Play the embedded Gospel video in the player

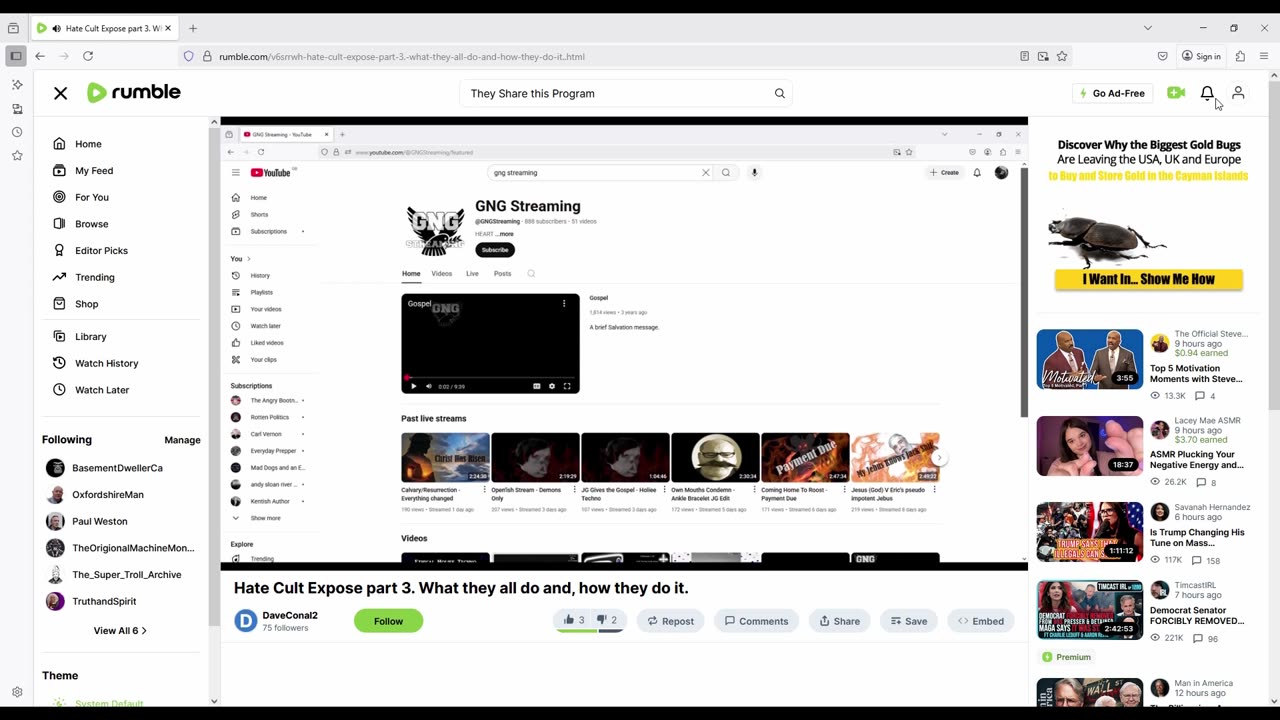pos(413,386)
